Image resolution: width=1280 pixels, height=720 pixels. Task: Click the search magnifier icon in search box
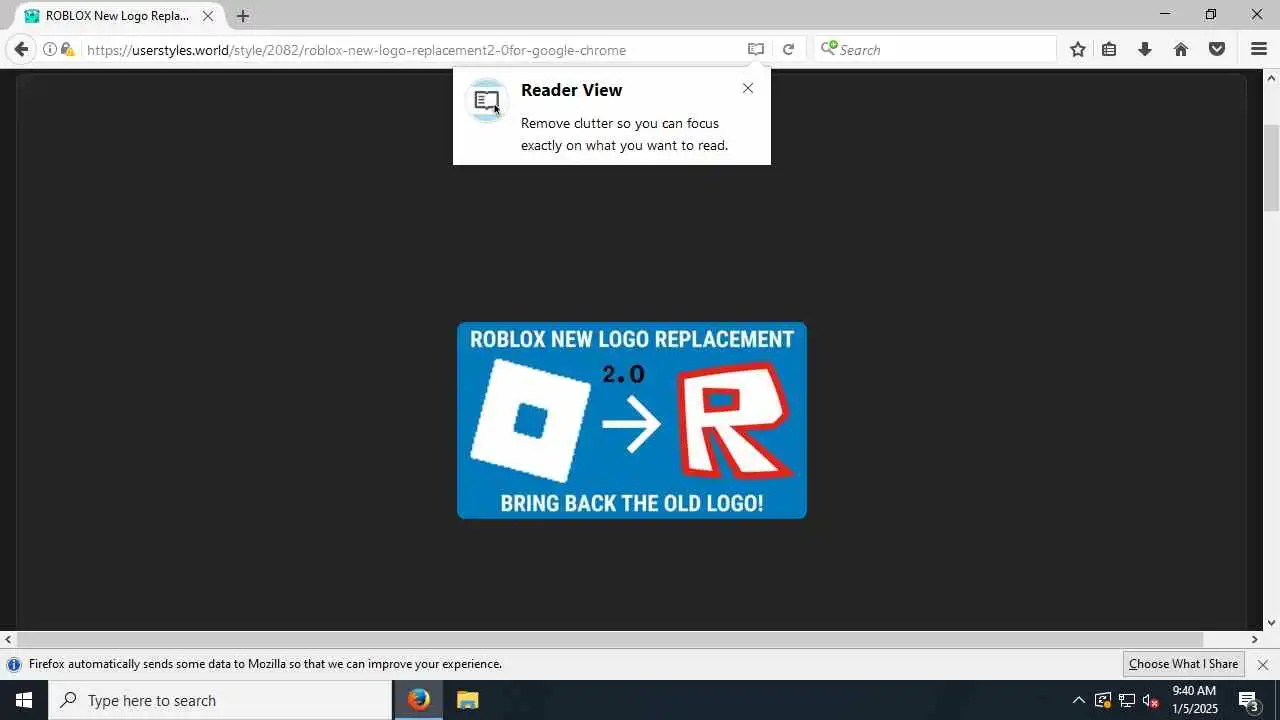pos(828,48)
